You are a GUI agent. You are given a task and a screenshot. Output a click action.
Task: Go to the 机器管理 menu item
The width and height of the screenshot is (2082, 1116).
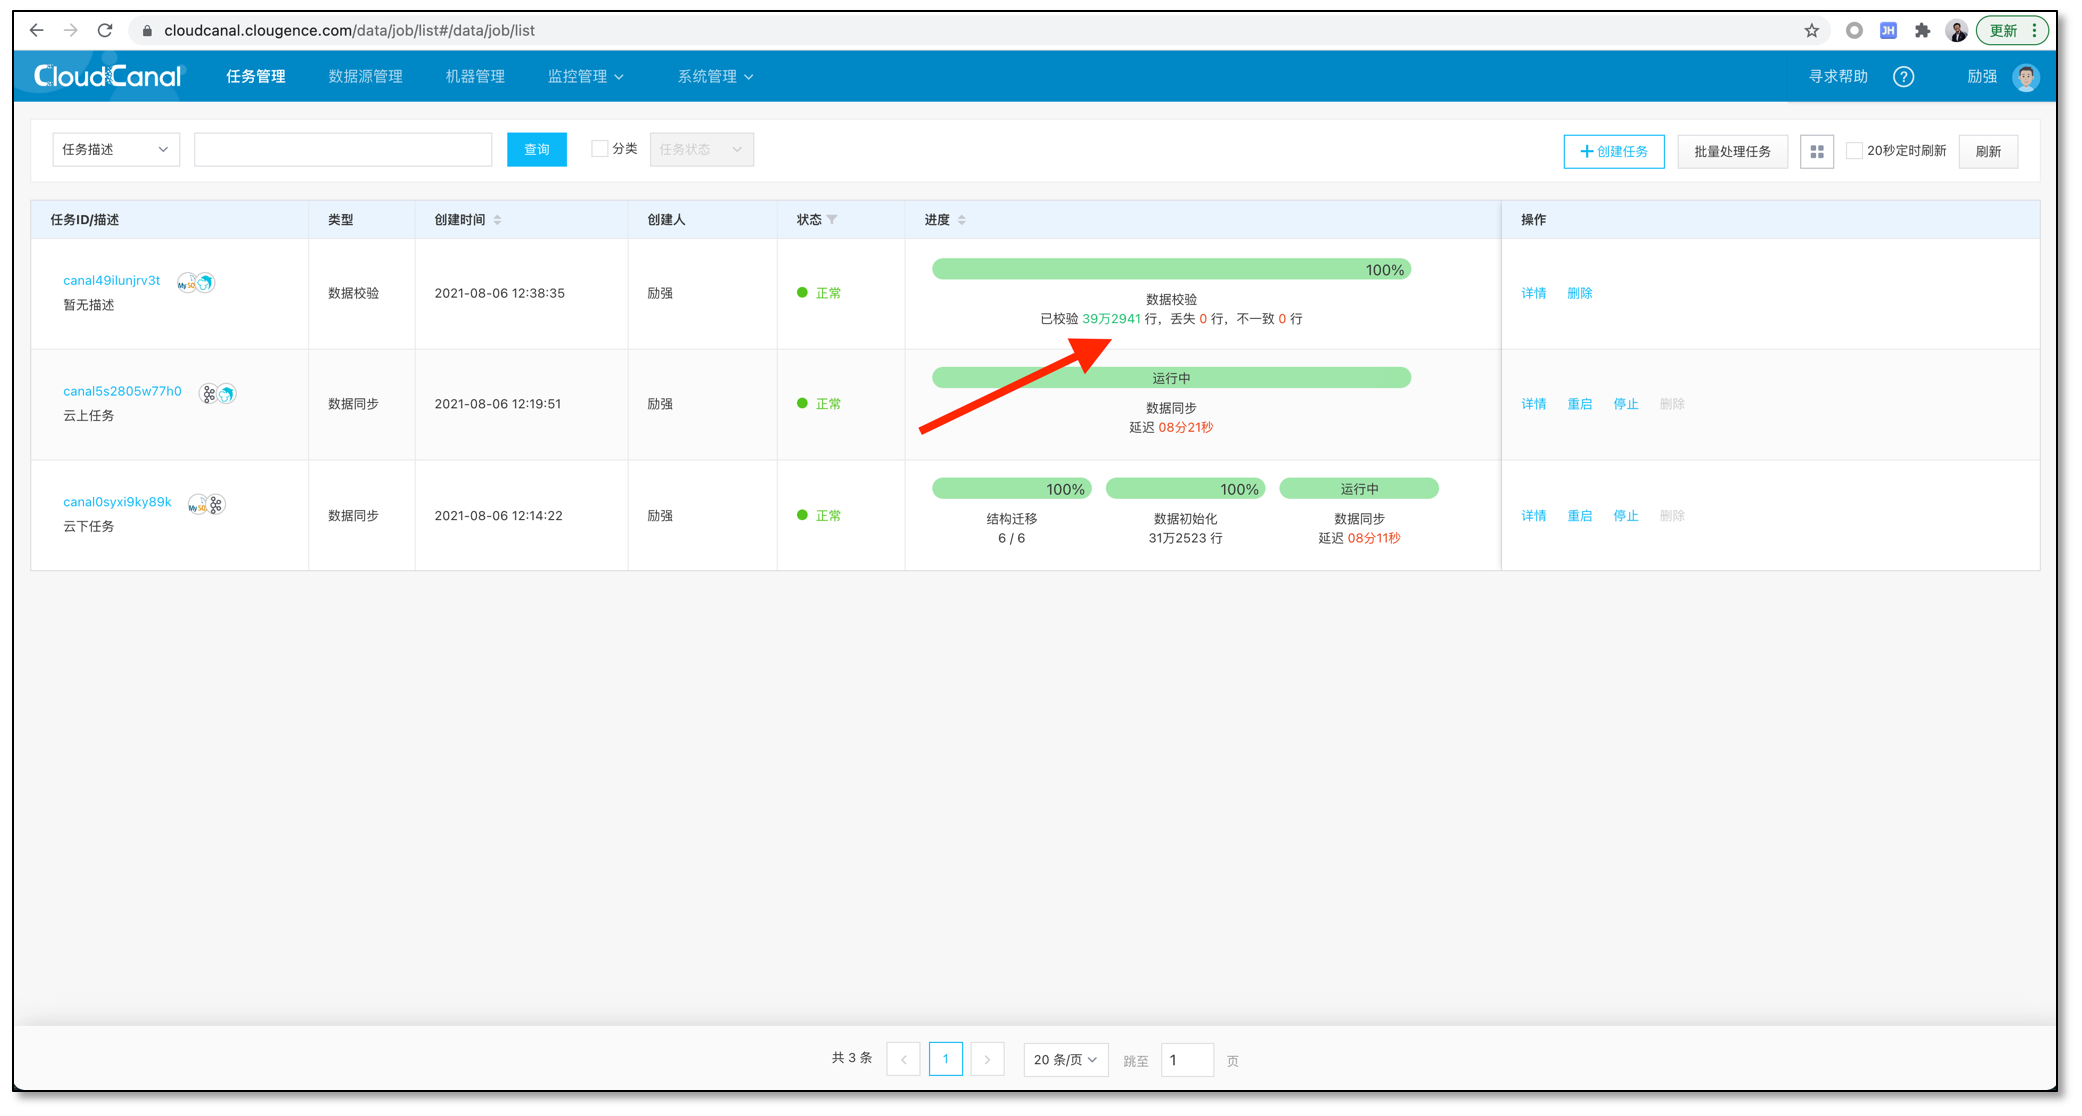[x=475, y=77]
